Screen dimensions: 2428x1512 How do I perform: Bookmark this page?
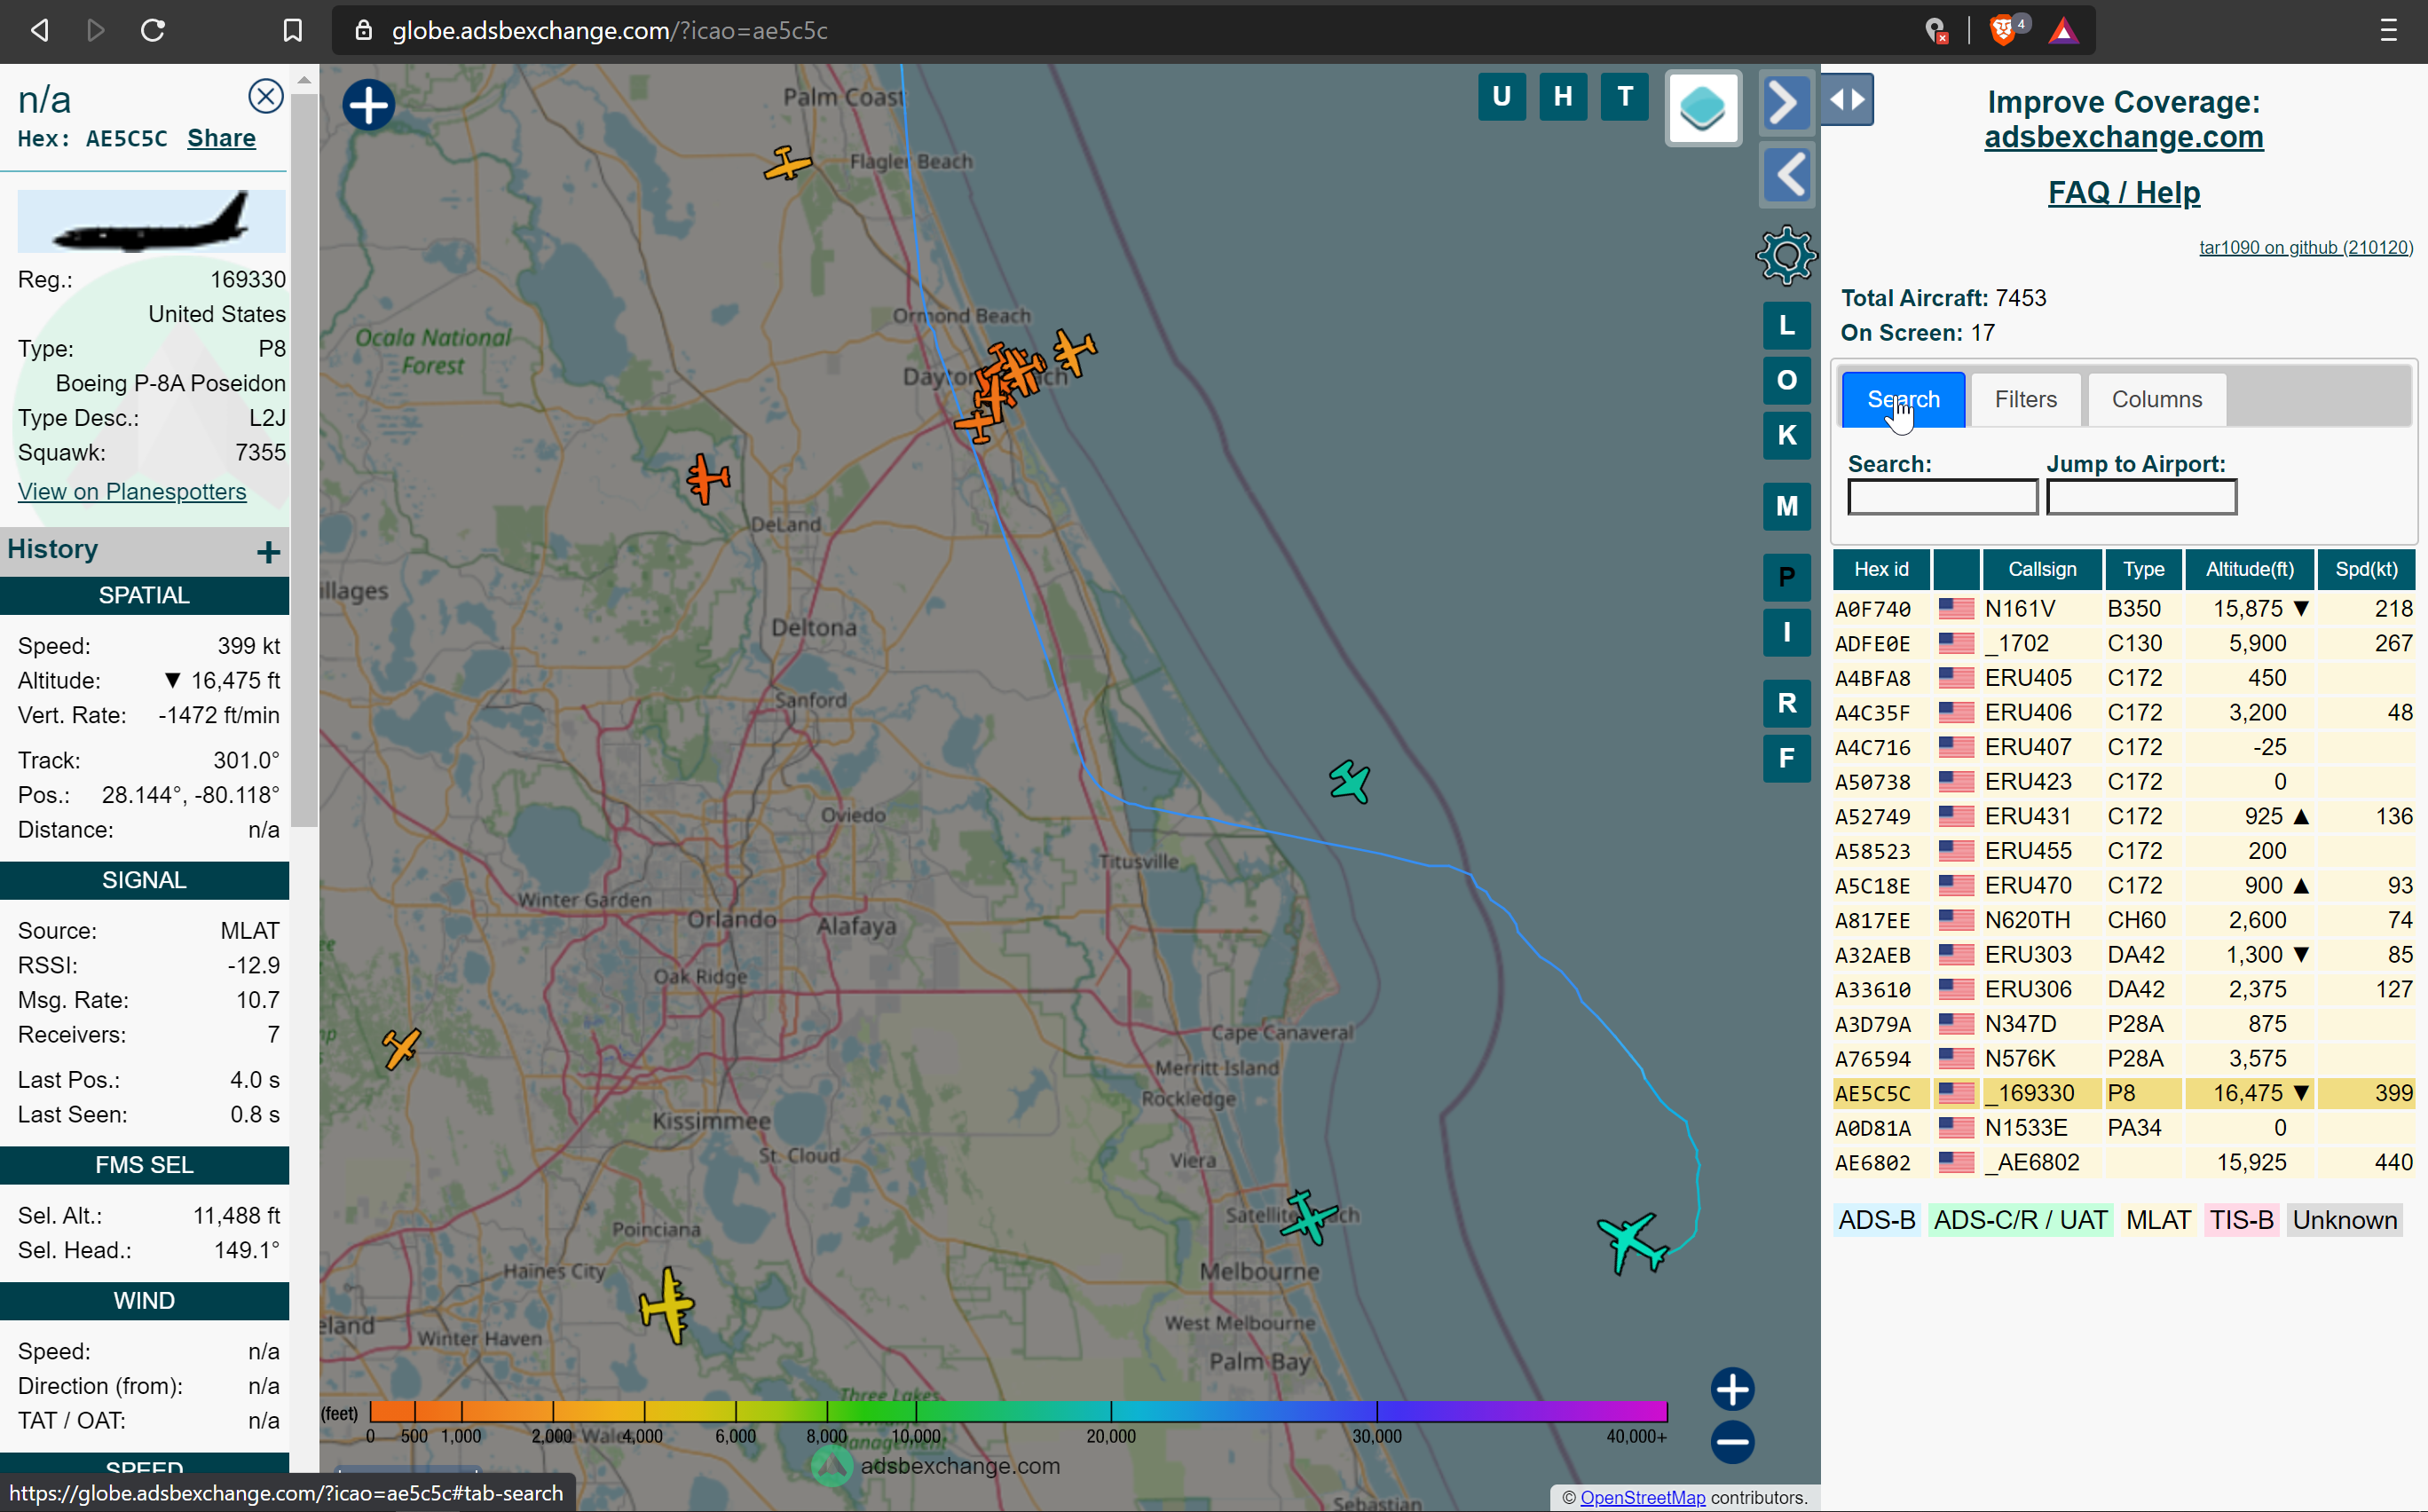[x=292, y=30]
